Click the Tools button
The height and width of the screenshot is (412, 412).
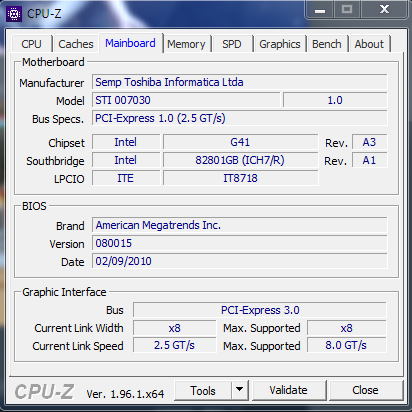coord(203,390)
